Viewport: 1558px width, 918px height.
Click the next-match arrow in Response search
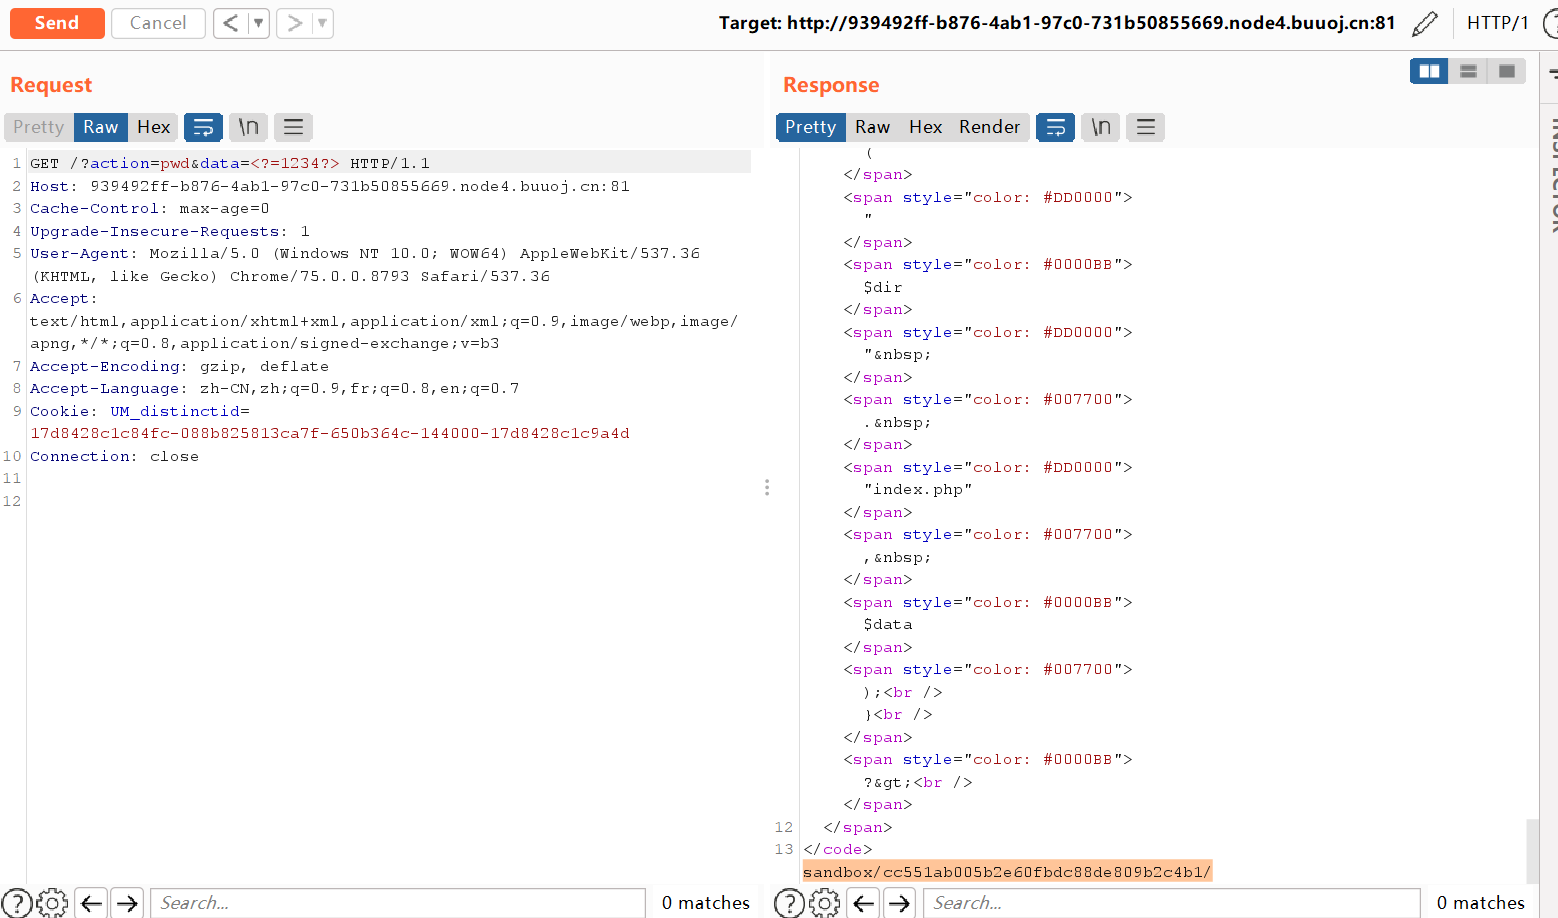coord(900,903)
